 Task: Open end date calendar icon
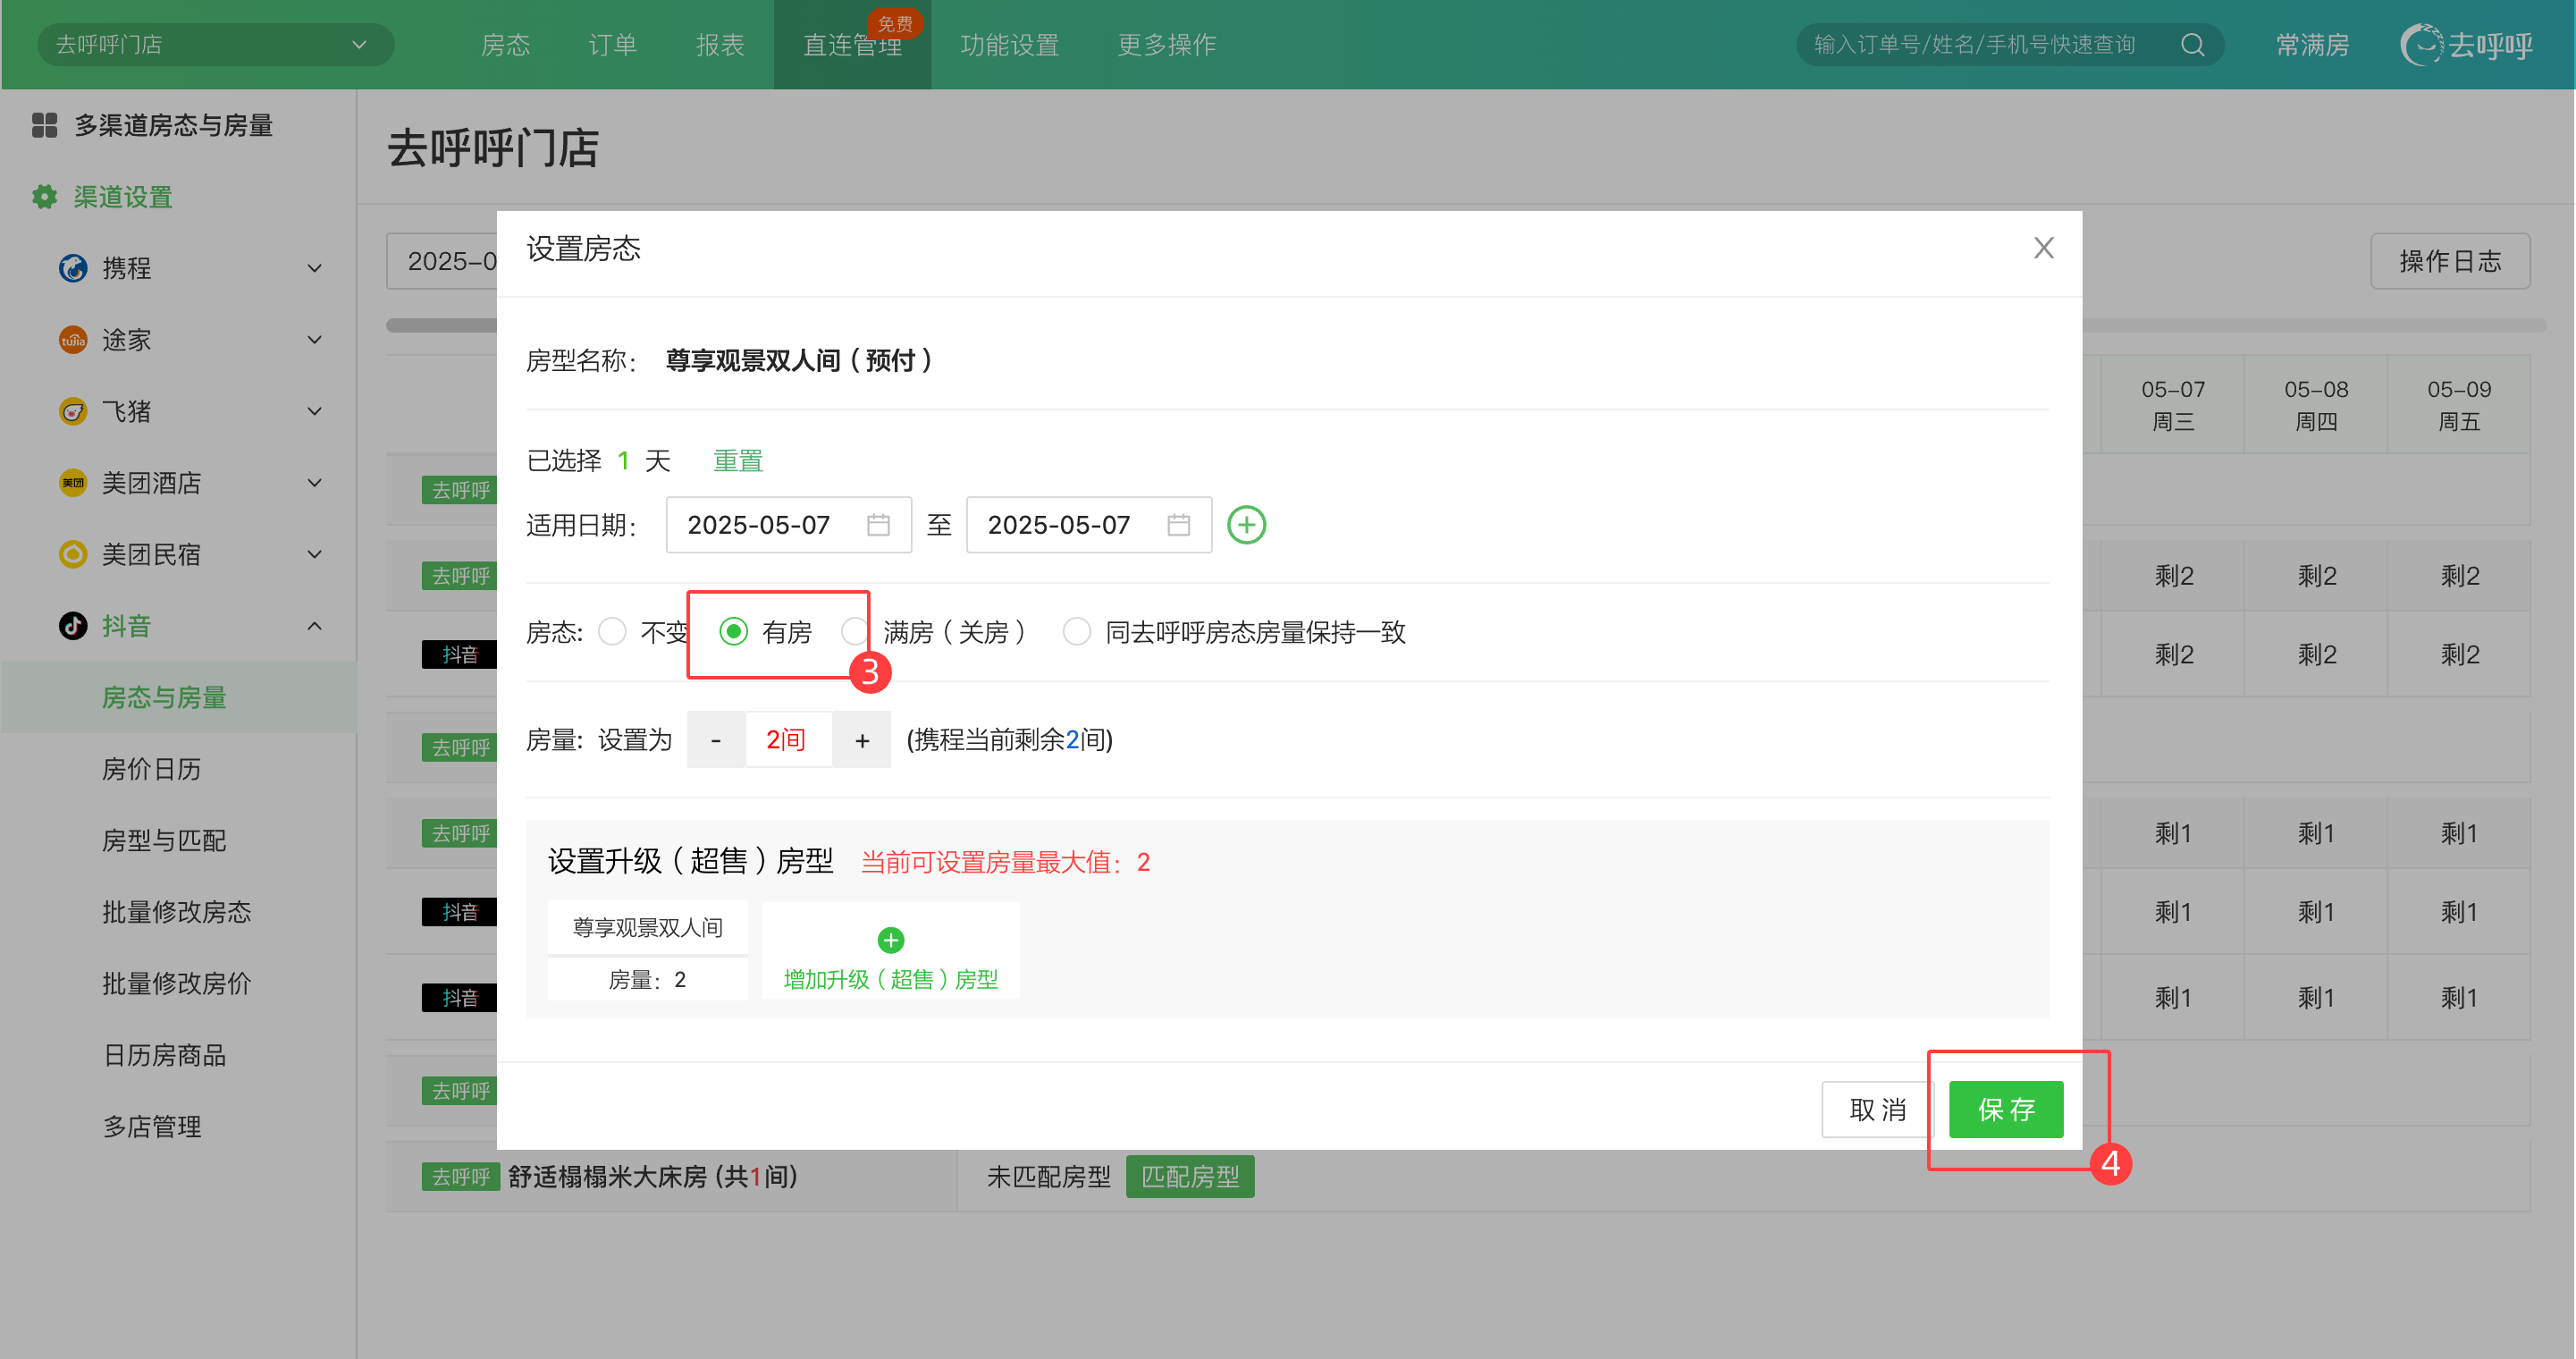click(1178, 525)
